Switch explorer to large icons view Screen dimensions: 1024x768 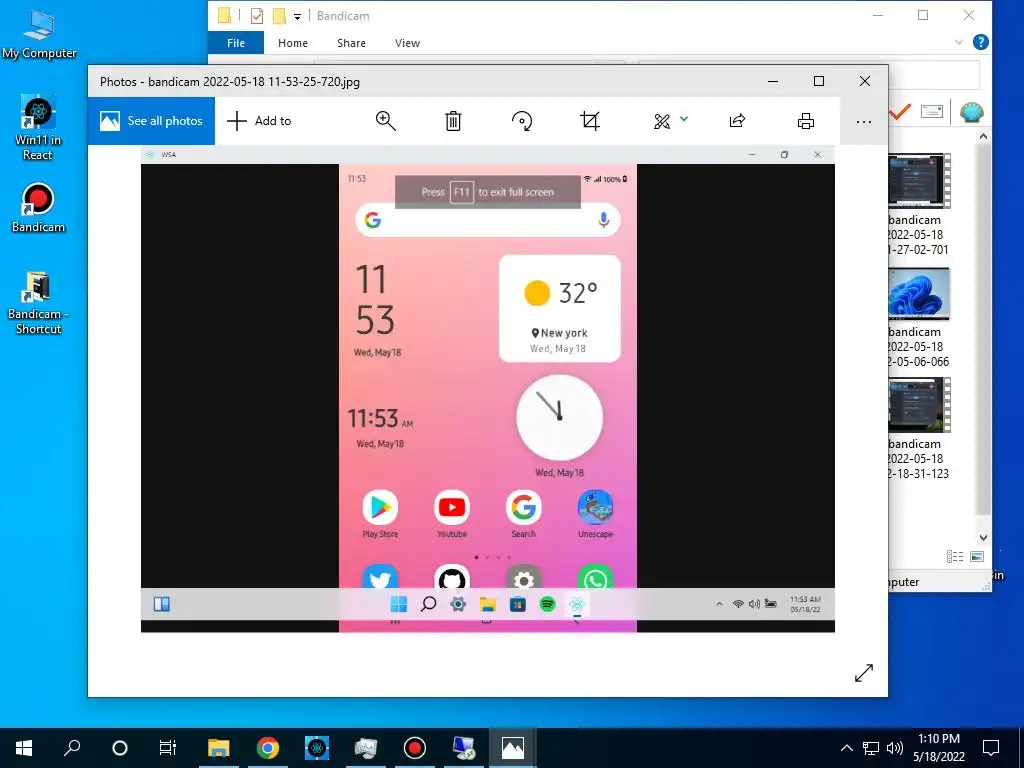(977, 556)
